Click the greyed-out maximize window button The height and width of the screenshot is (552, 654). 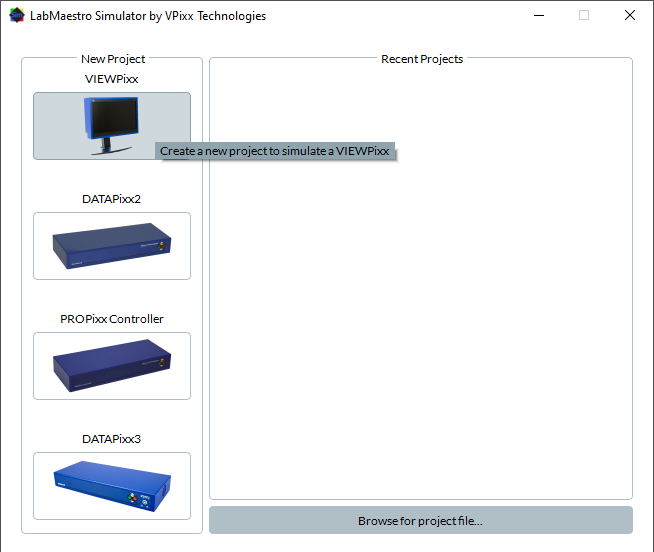pyautogui.click(x=584, y=16)
